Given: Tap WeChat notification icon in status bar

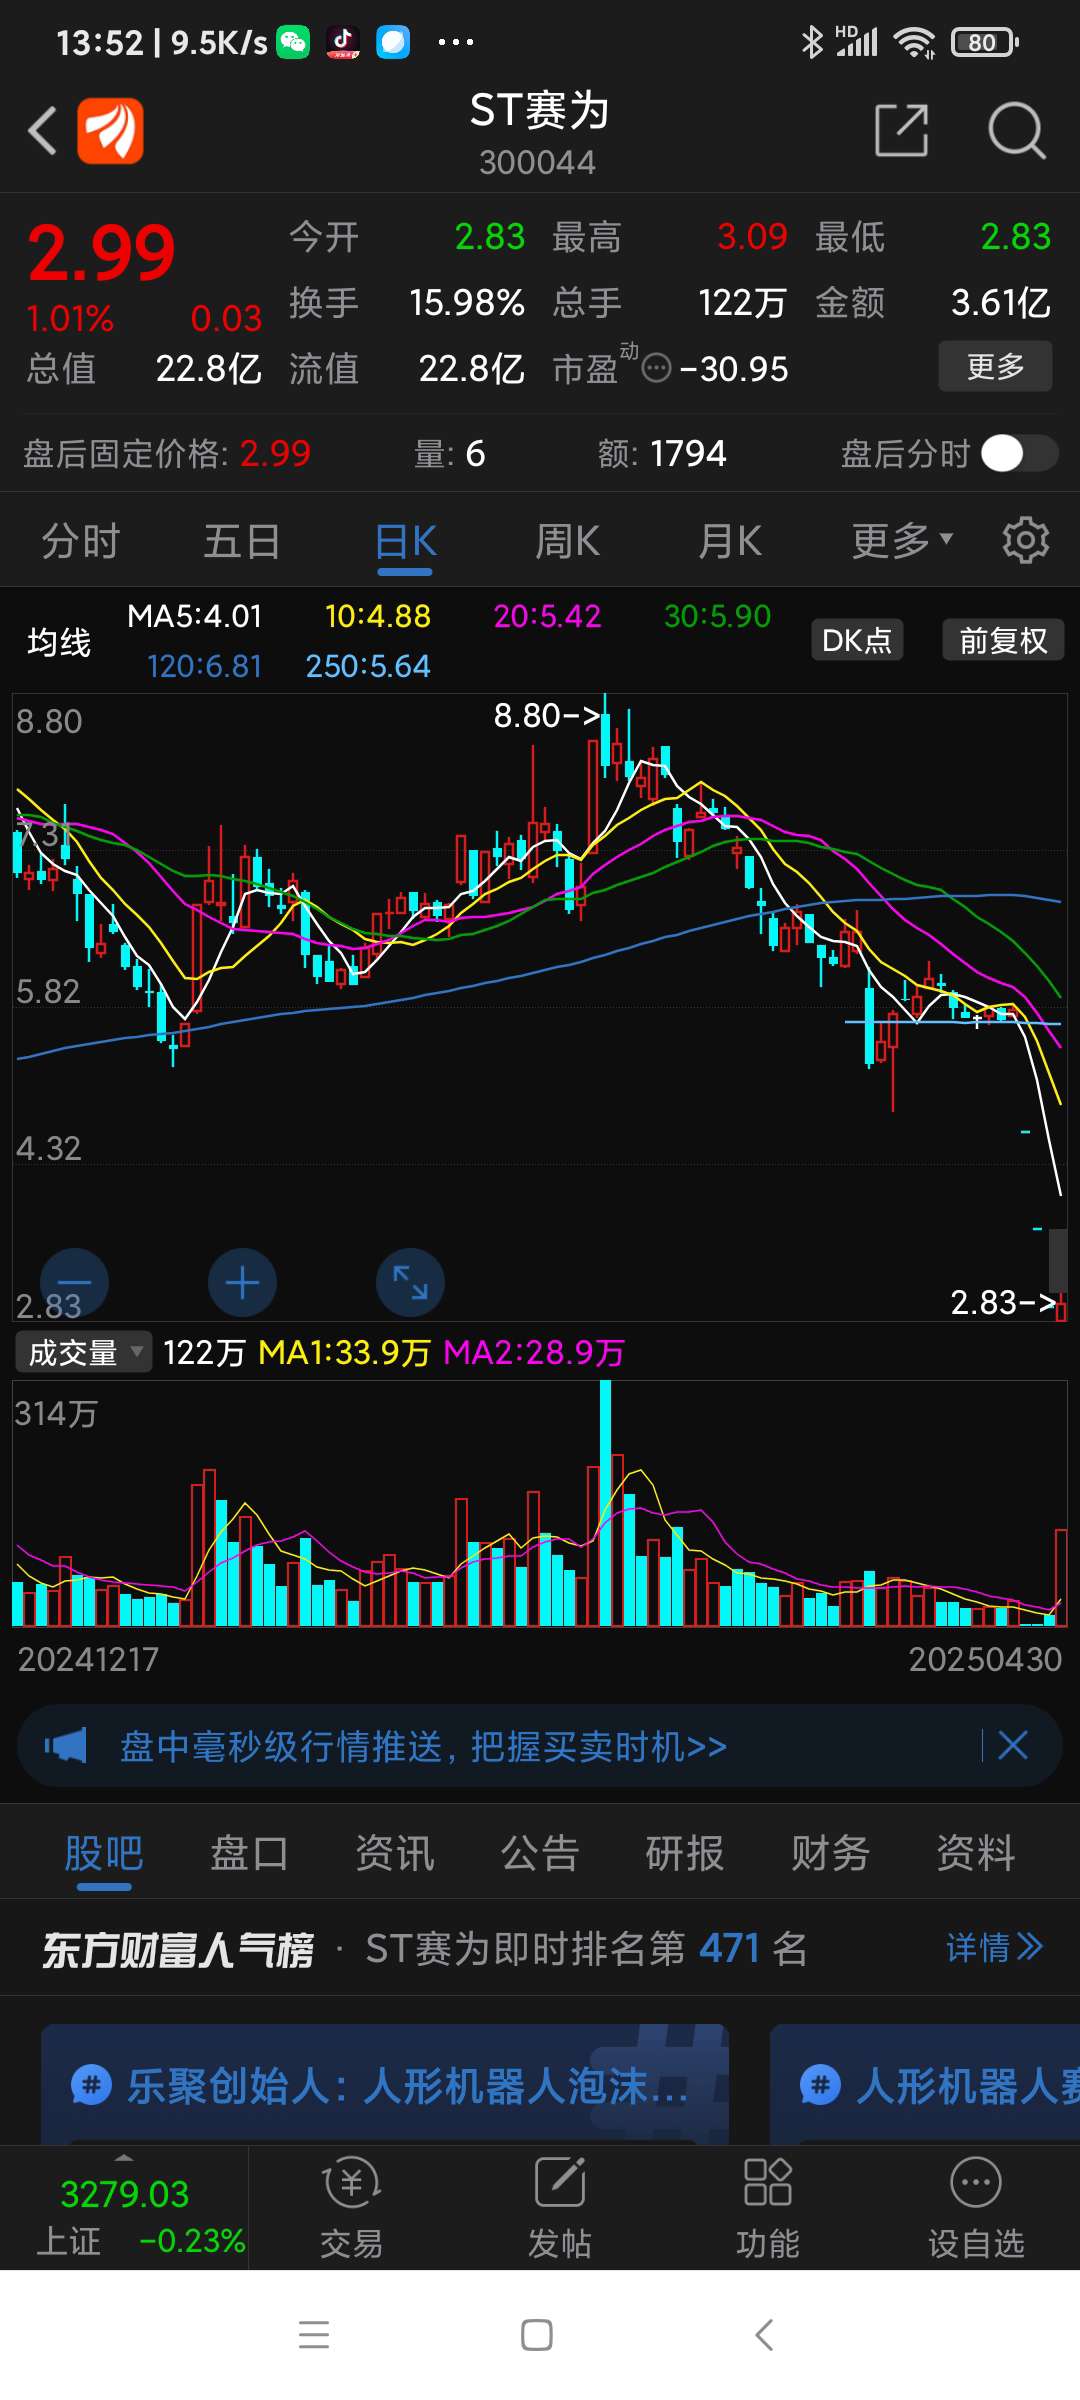Looking at the screenshot, I should tap(293, 42).
